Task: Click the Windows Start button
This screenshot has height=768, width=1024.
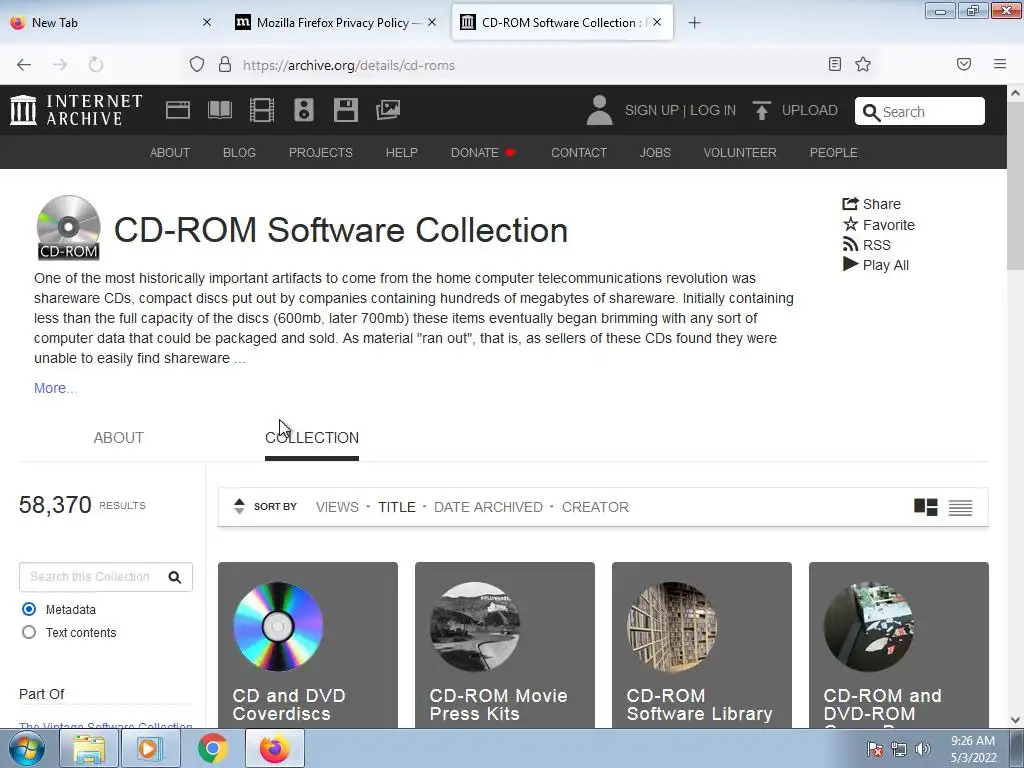Action: click(27, 748)
